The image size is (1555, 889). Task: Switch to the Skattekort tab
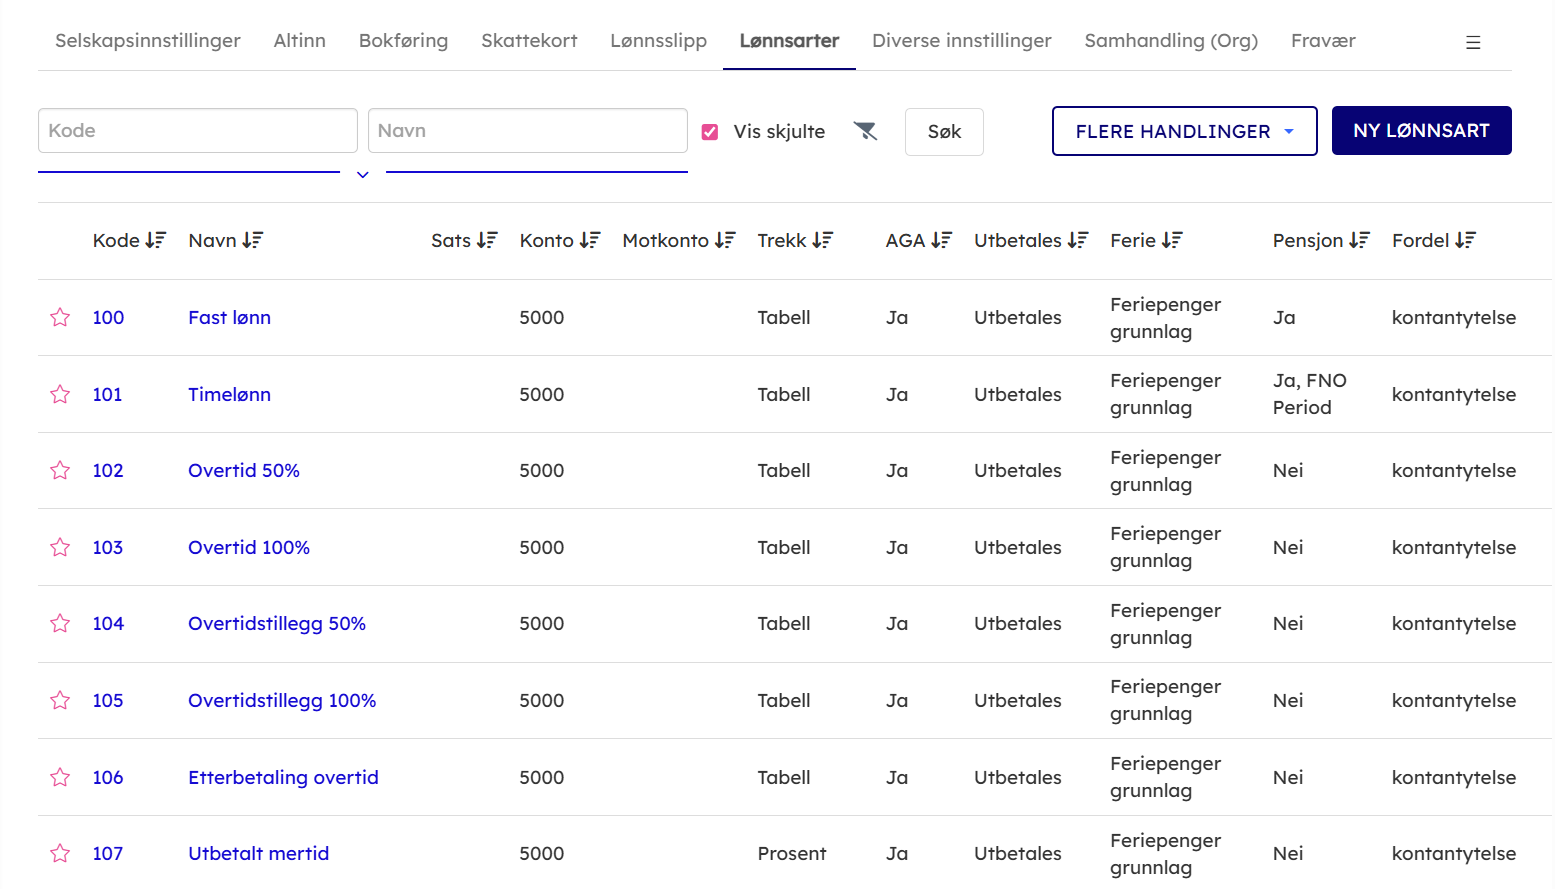coord(529,41)
